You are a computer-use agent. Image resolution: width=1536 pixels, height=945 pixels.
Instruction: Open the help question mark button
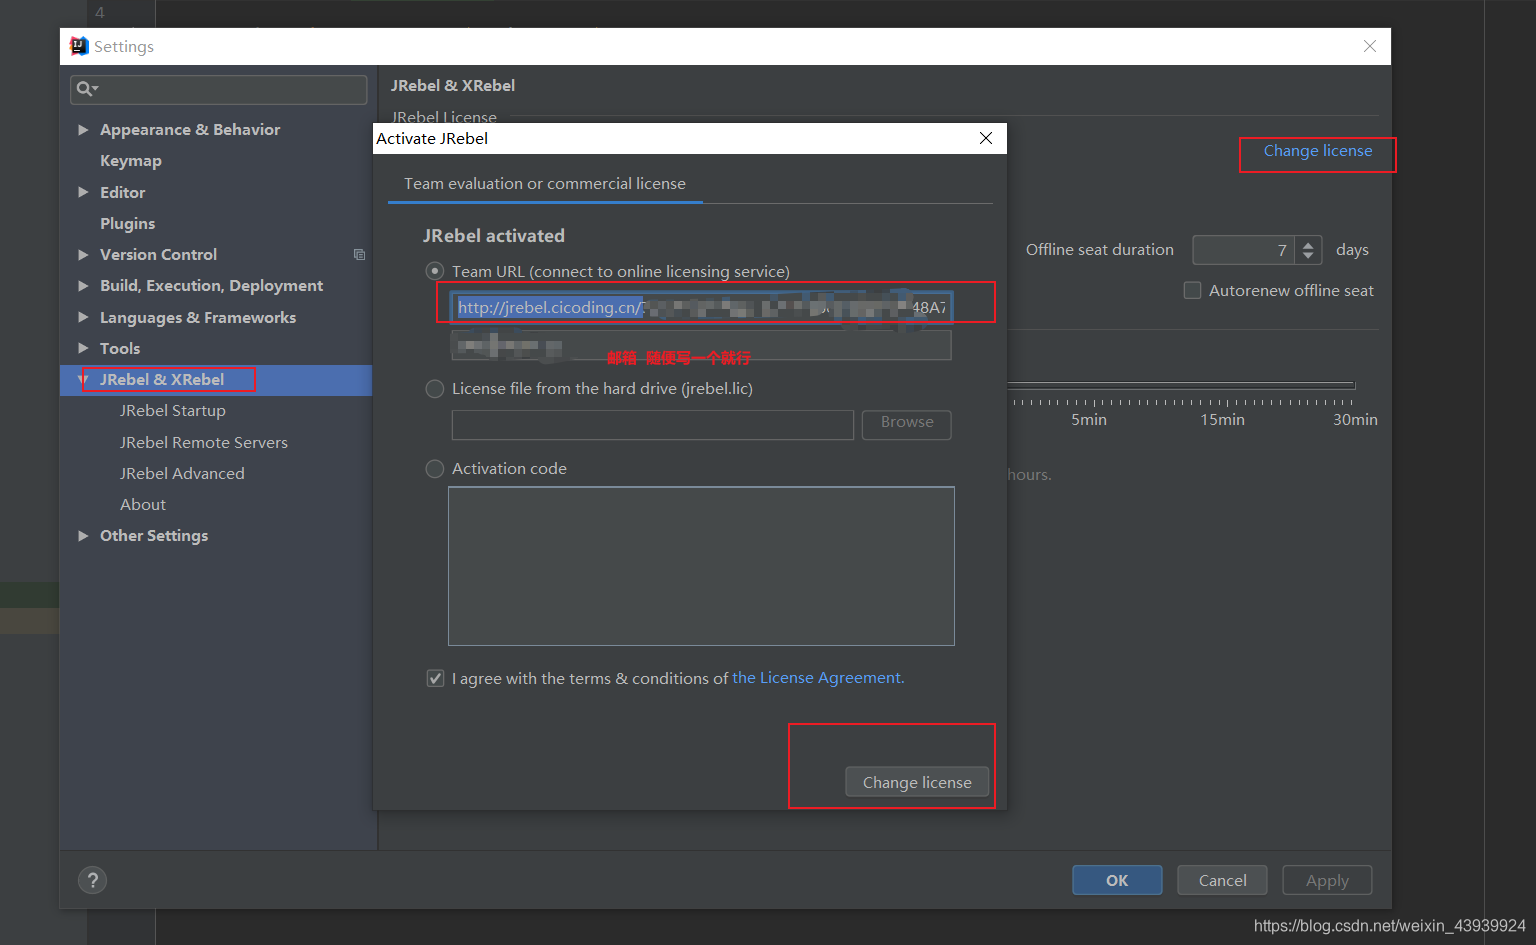(92, 880)
